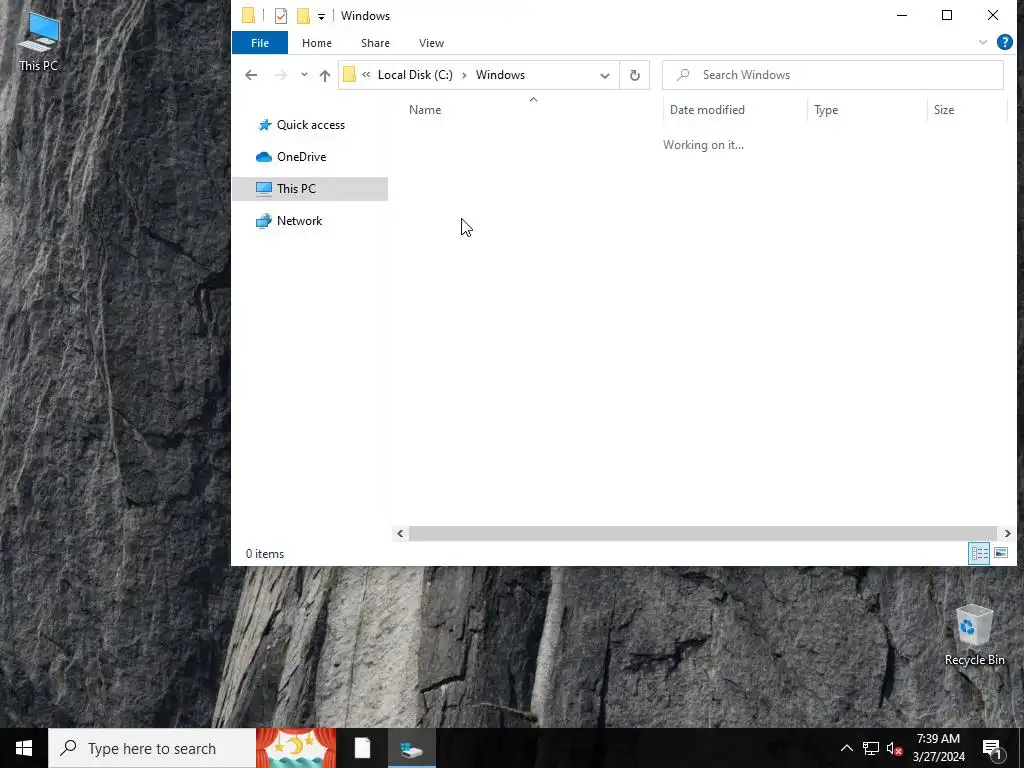
Task: Click the Properties quick access toolbar icon
Action: click(x=281, y=16)
